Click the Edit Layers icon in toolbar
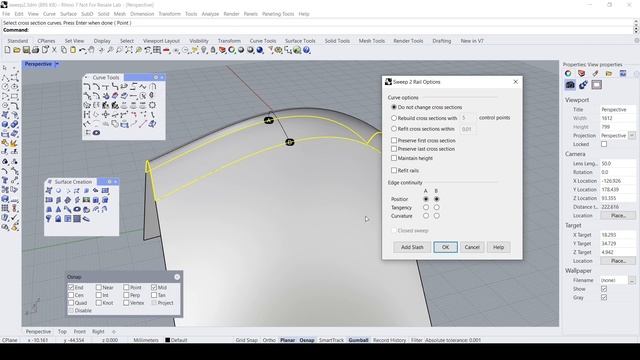 tap(222, 50)
